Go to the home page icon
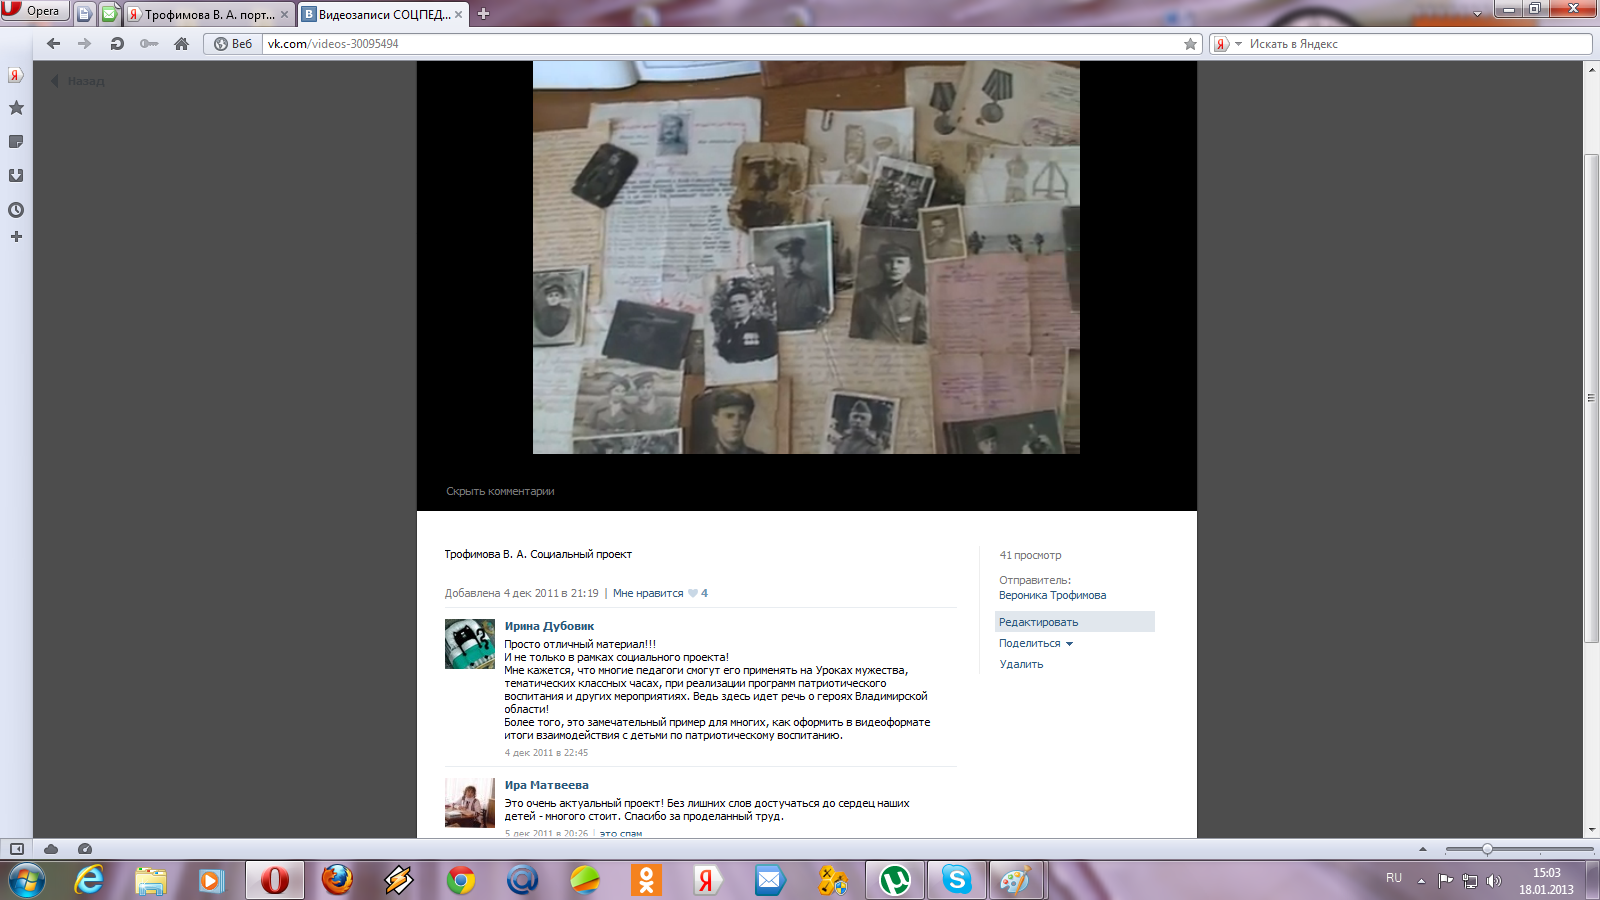 tap(181, 44)
